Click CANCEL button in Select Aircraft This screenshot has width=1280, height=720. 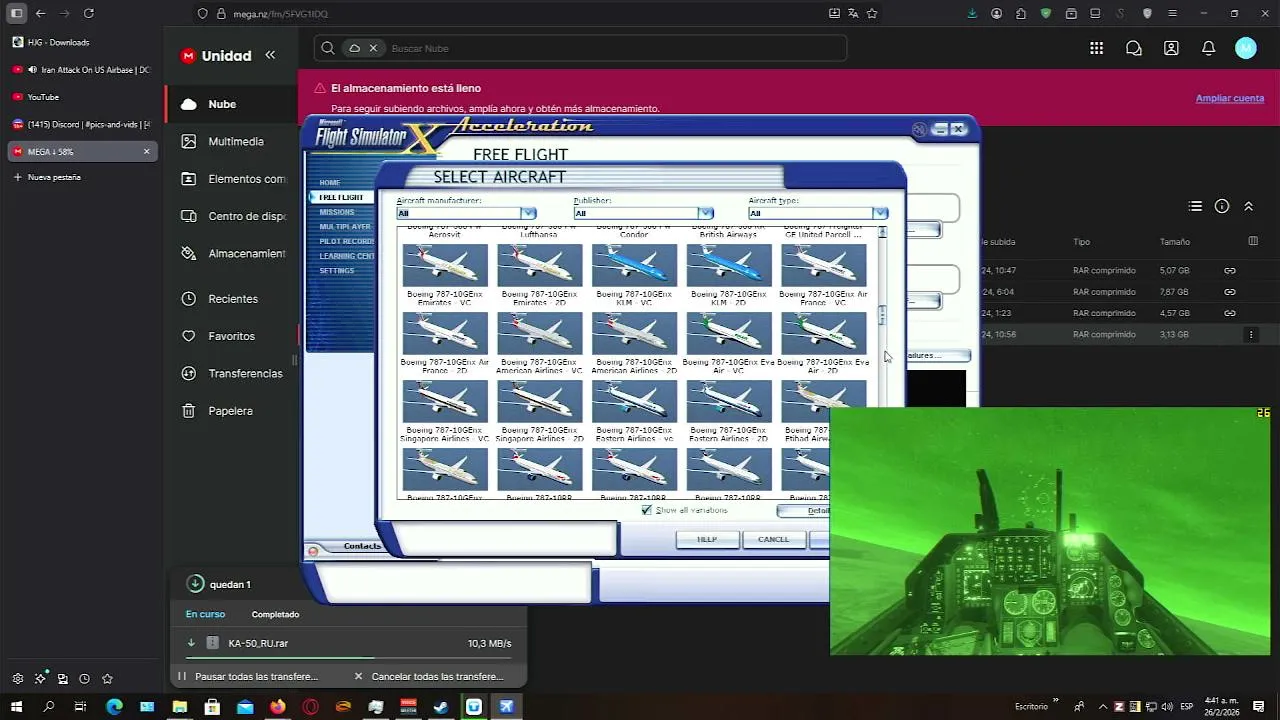tap(773, 539)
